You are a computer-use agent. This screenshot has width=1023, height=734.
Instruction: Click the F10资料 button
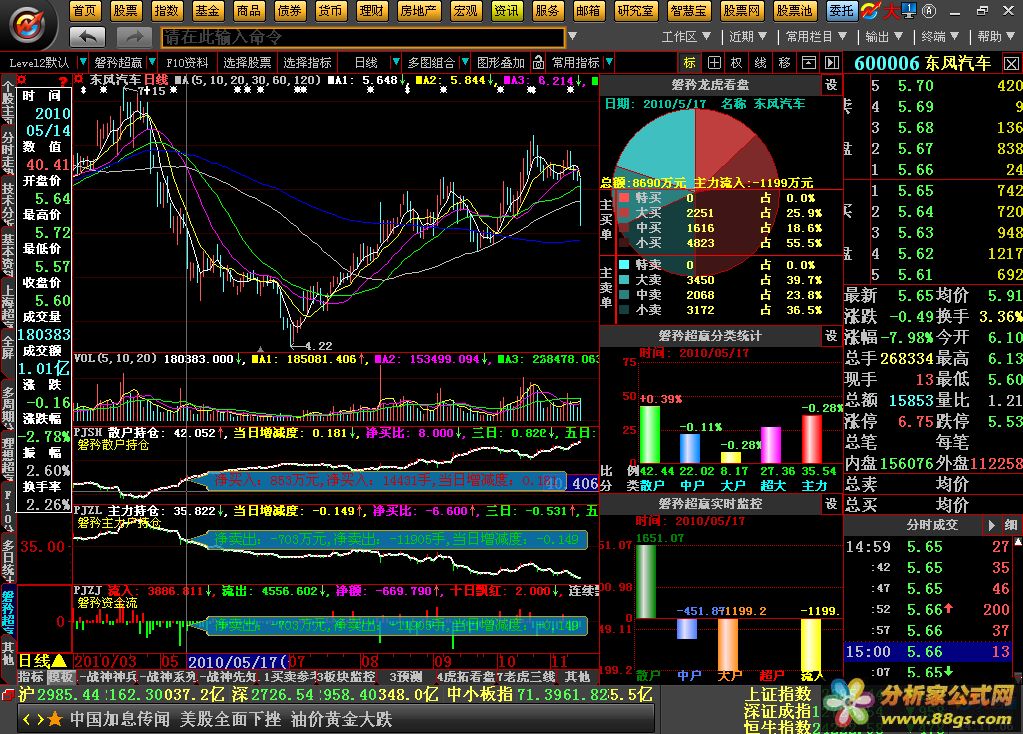coord(187,63)
